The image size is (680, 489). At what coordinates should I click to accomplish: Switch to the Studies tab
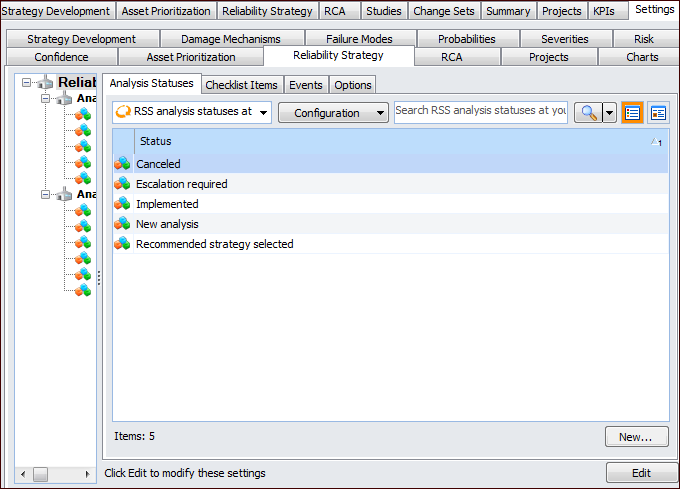[x=384, y=11]
